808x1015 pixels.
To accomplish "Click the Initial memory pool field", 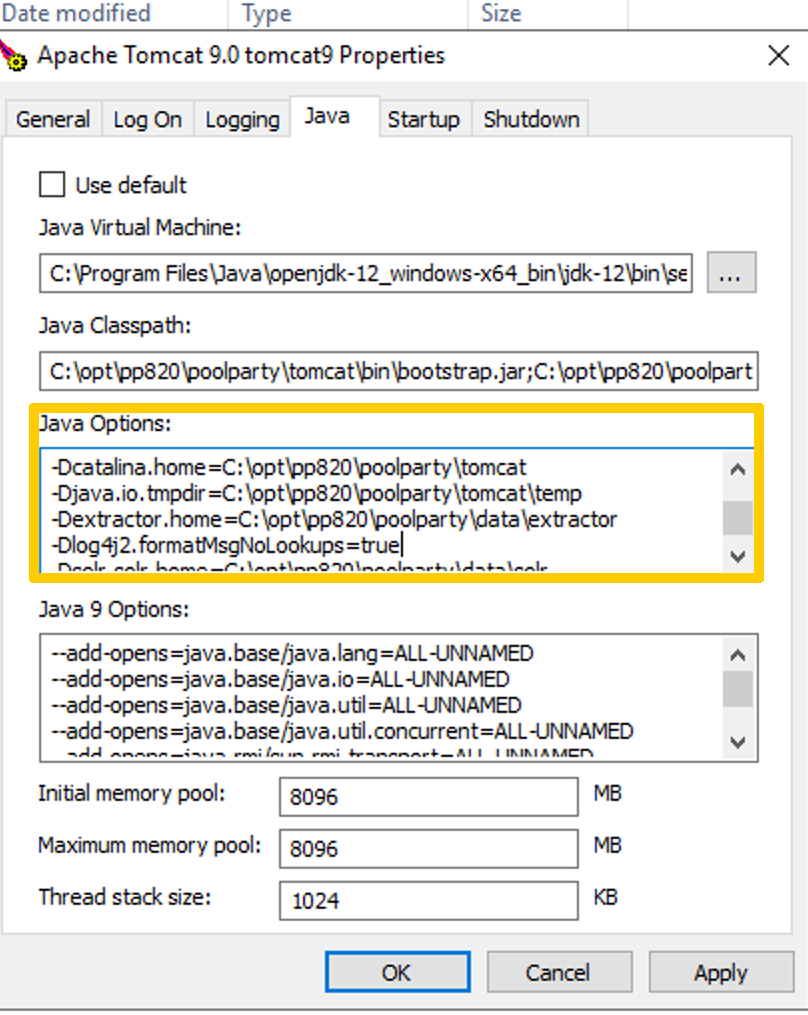I will pyautogui.click(x=429, y=797).
